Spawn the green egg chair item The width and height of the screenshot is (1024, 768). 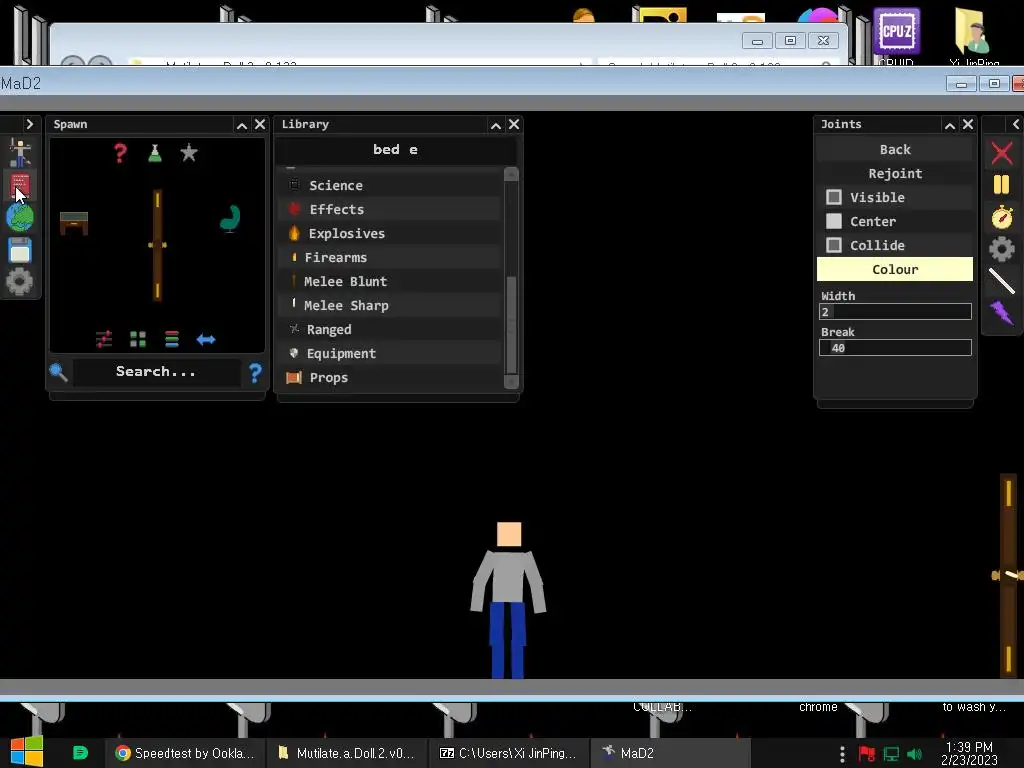click(229, 219)
